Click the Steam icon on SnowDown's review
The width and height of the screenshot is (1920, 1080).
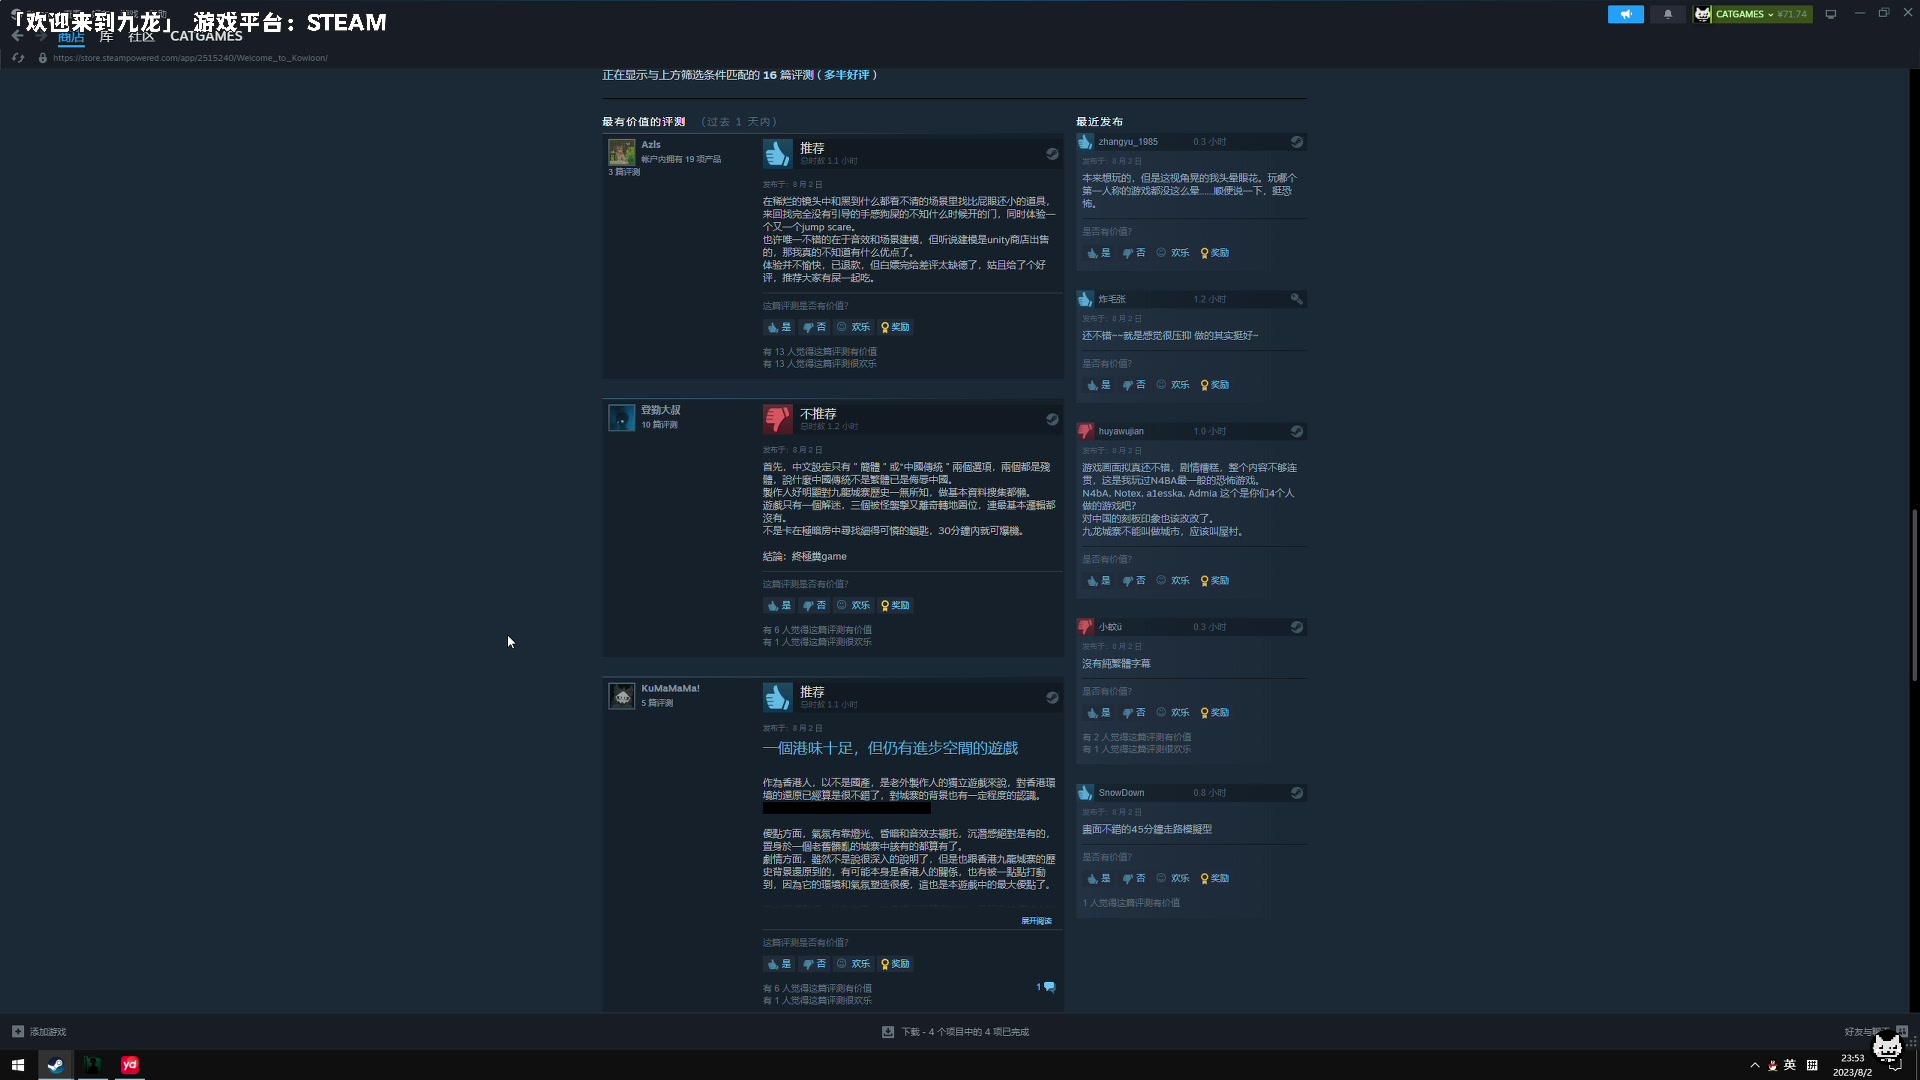[1297, 793]
